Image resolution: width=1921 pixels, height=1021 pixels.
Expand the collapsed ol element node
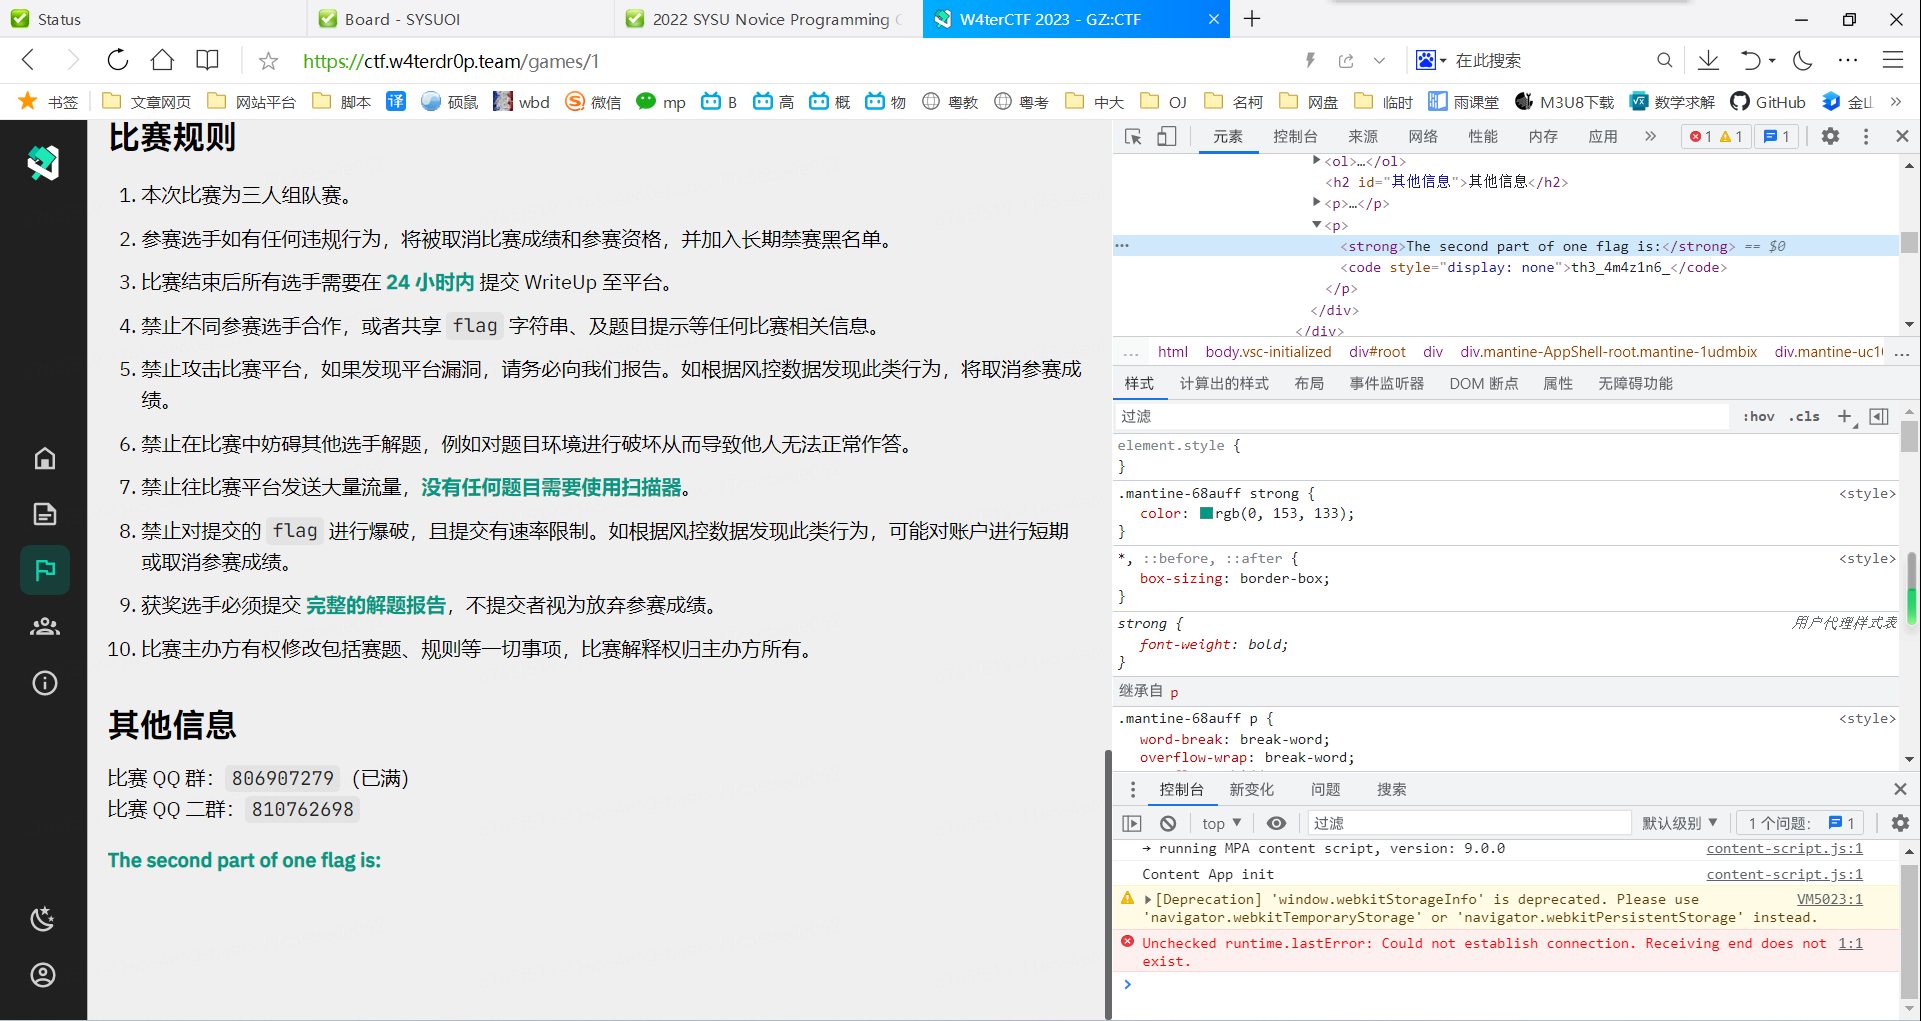1317,161
